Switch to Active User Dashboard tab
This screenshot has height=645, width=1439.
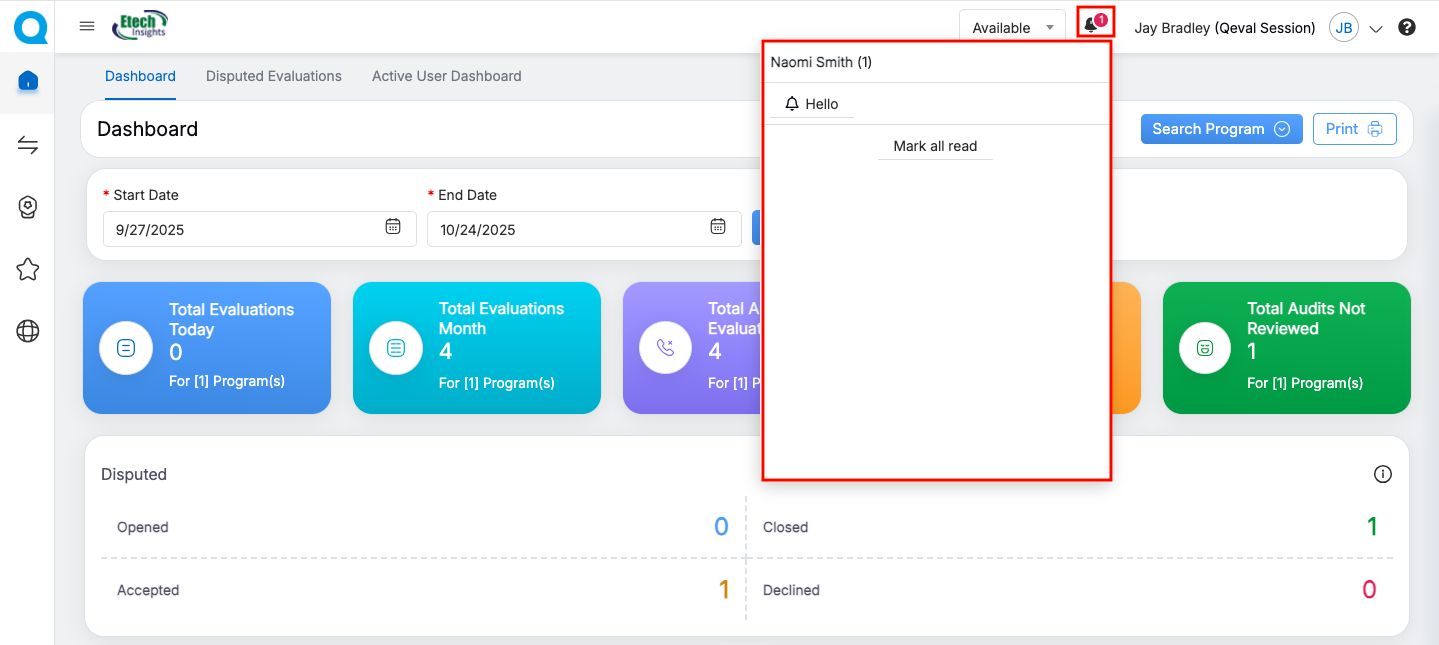tap(446, 76)
